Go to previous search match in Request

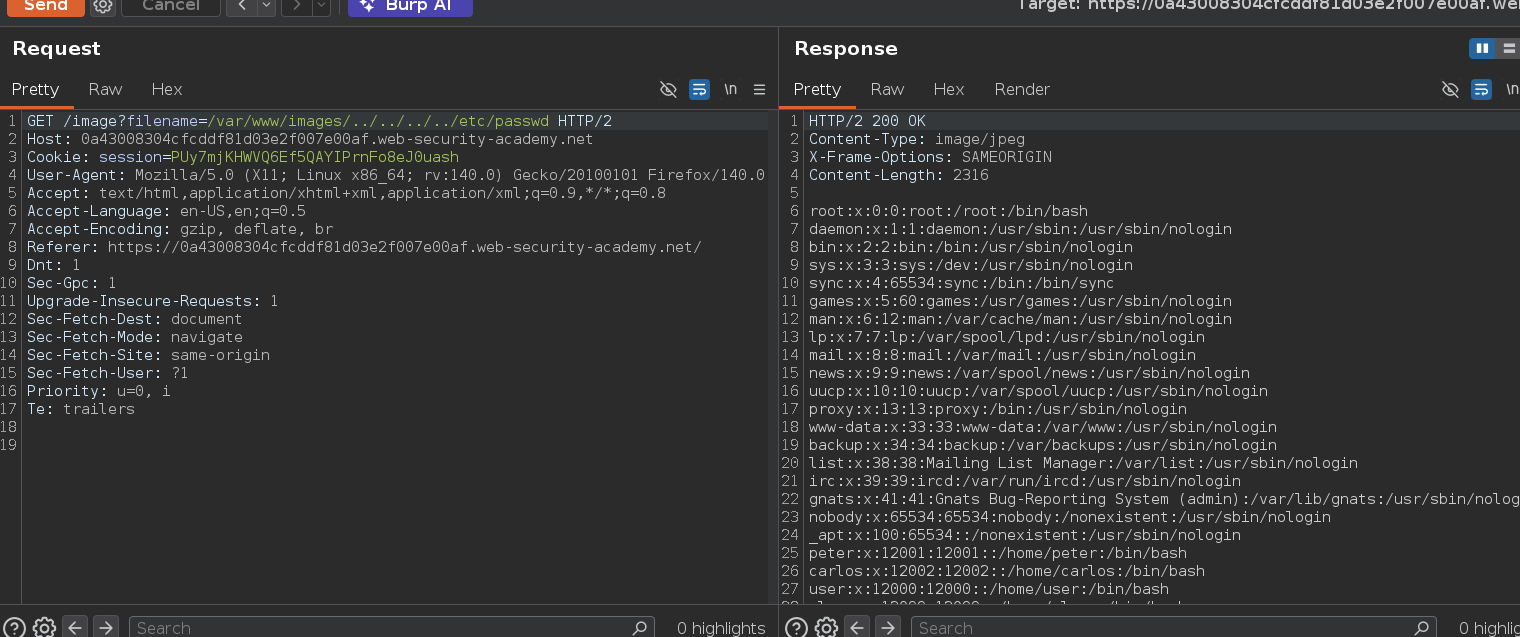click(x=75, y=627)
